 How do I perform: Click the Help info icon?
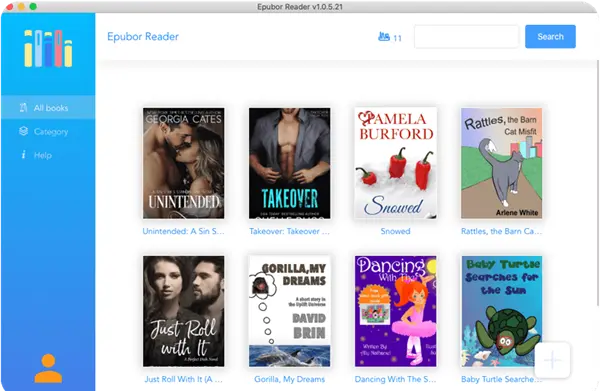click(23, 155)
